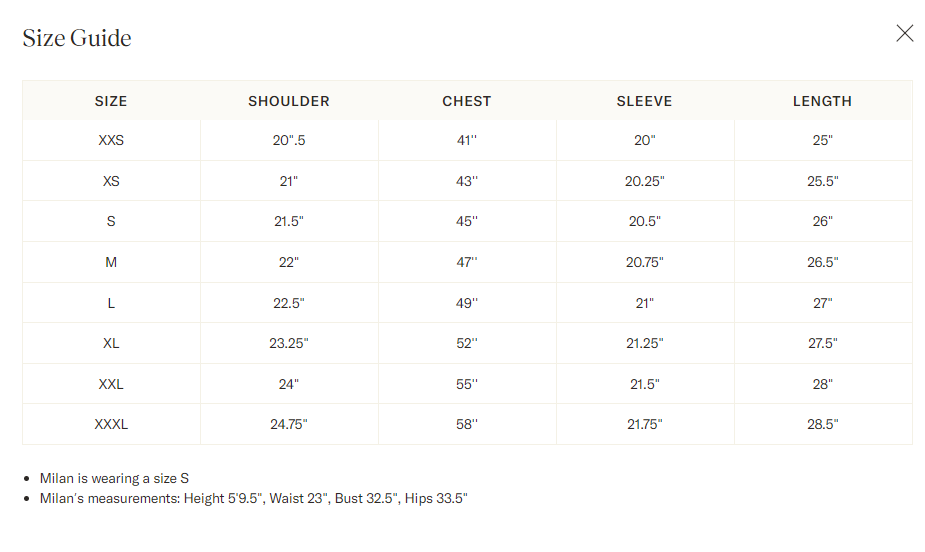The width and height of the screenshot is (925, 552).
Task: Select the L size row label
Action: point(111,303)
